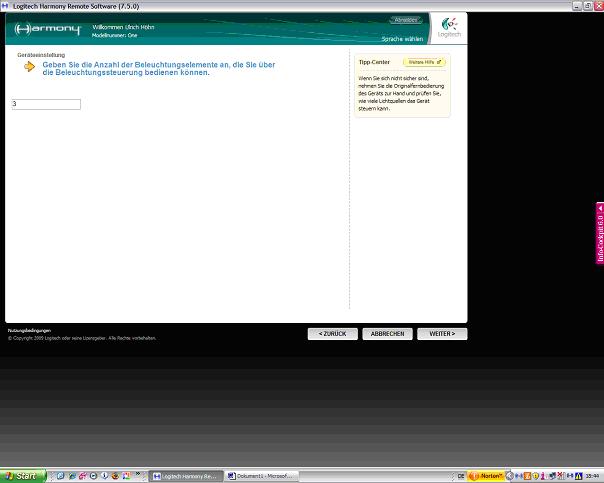Click the Weitere Hilfe button in Tipp-Center
The image size is (604, 483).
tap(424, 62)
